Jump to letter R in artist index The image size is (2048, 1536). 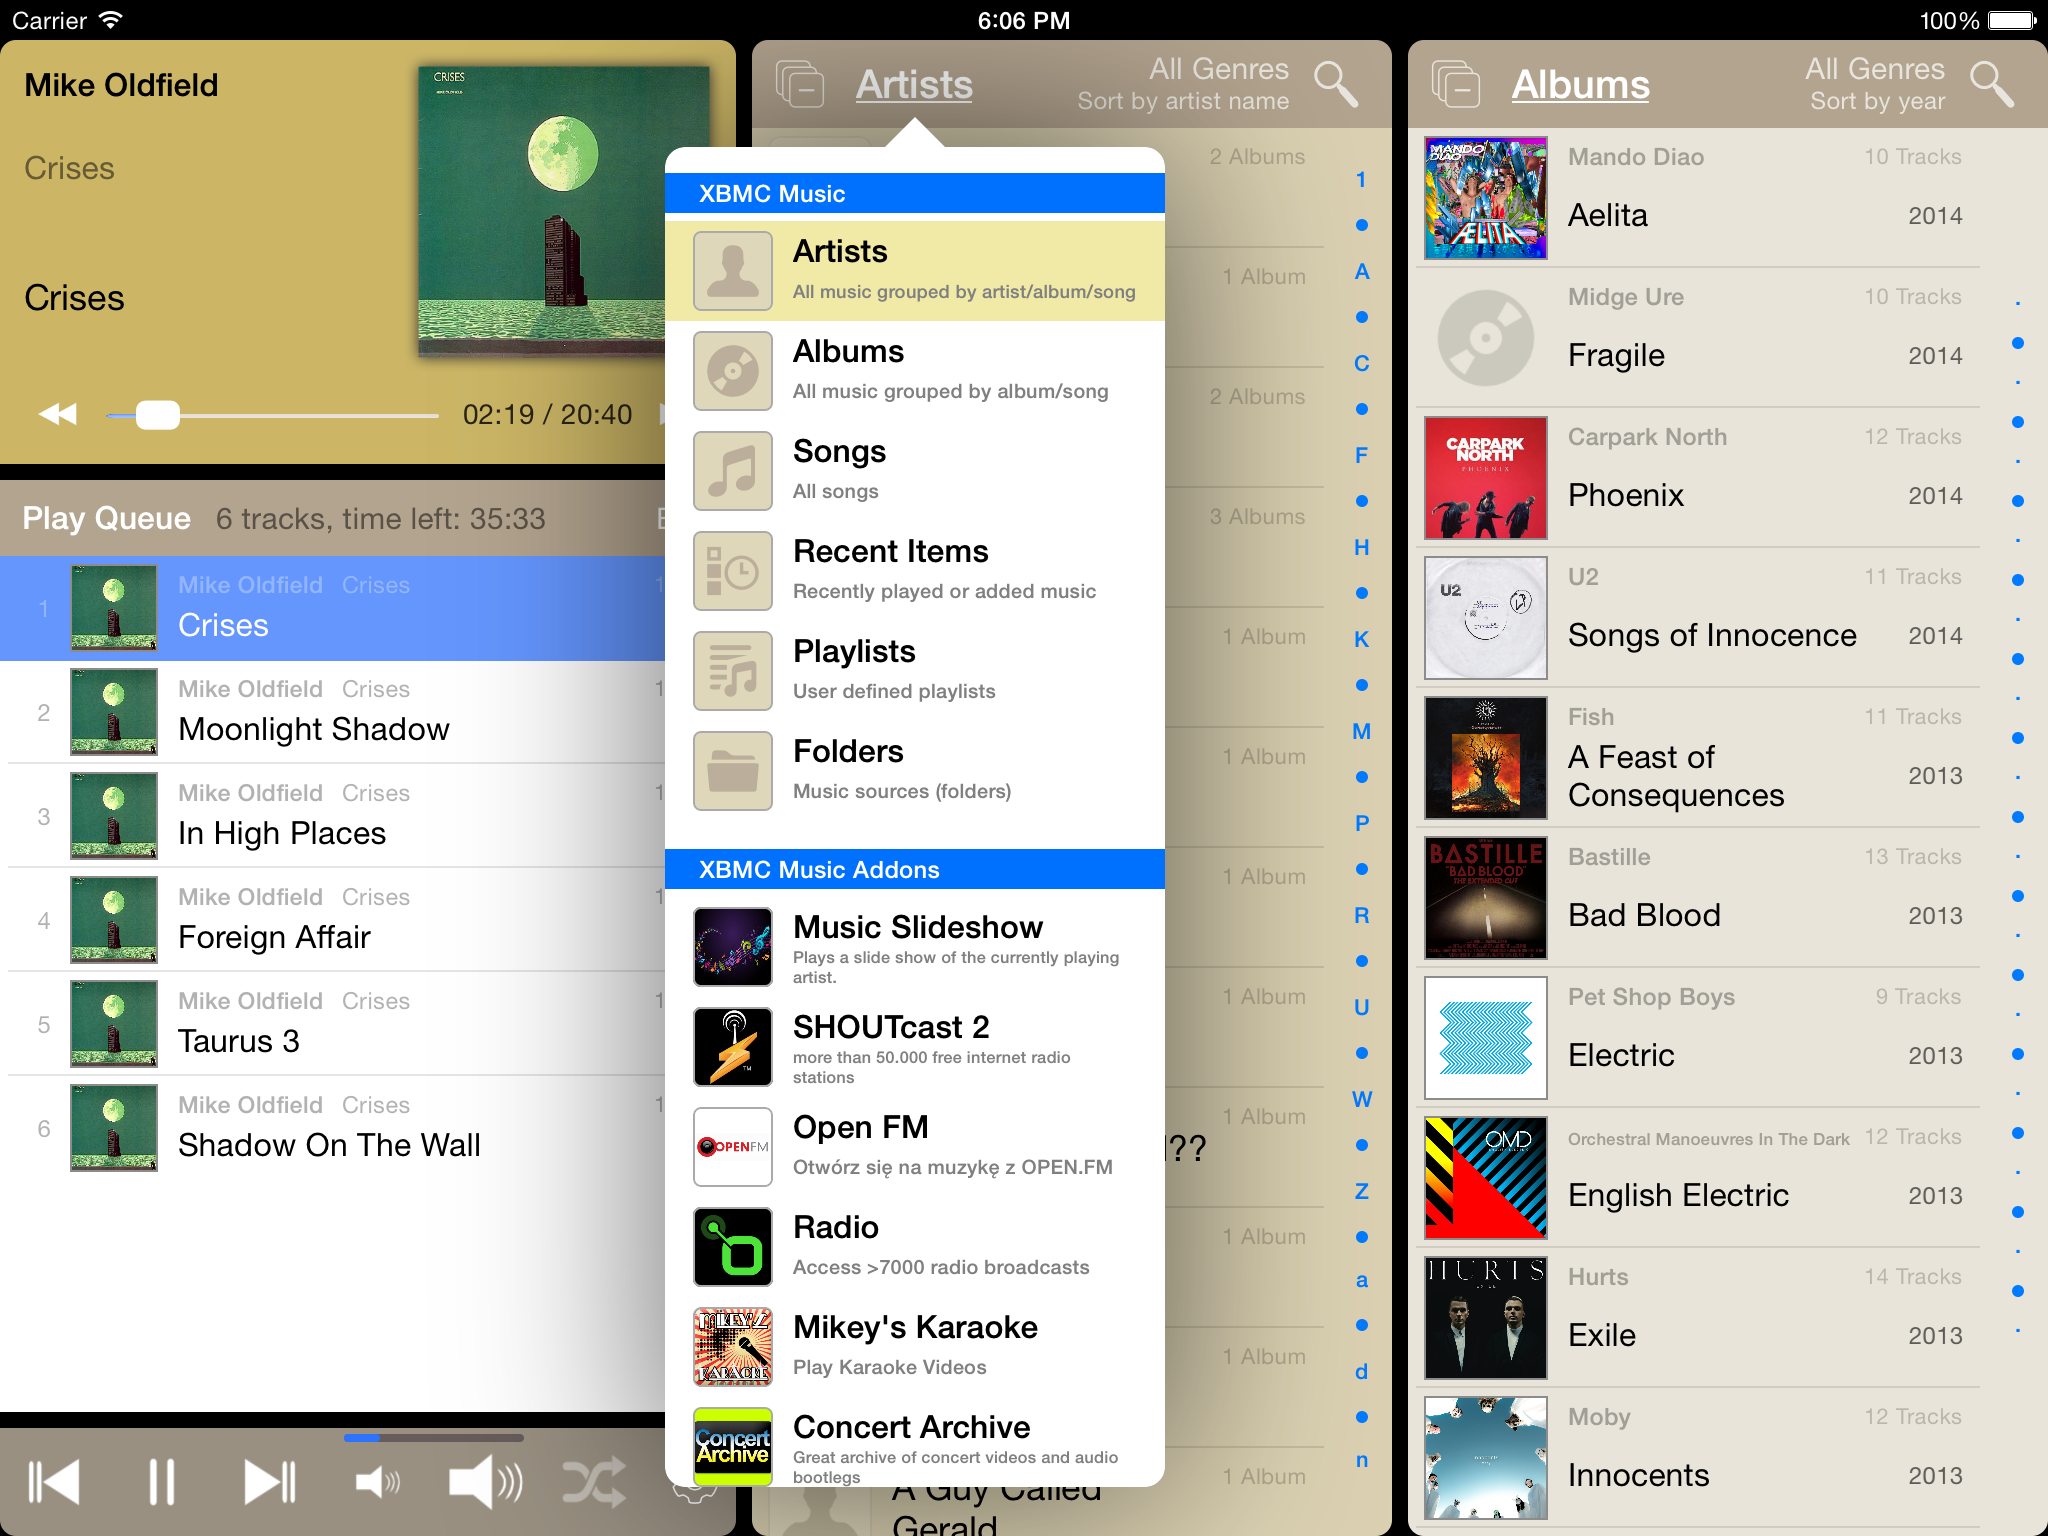[x=1361, y=916]
